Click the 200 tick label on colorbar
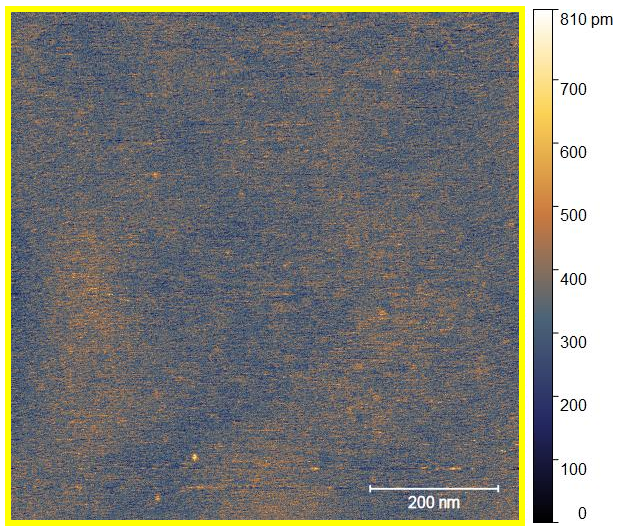The width and height of the screenshot is (618, 532). (x=573, y=405)
